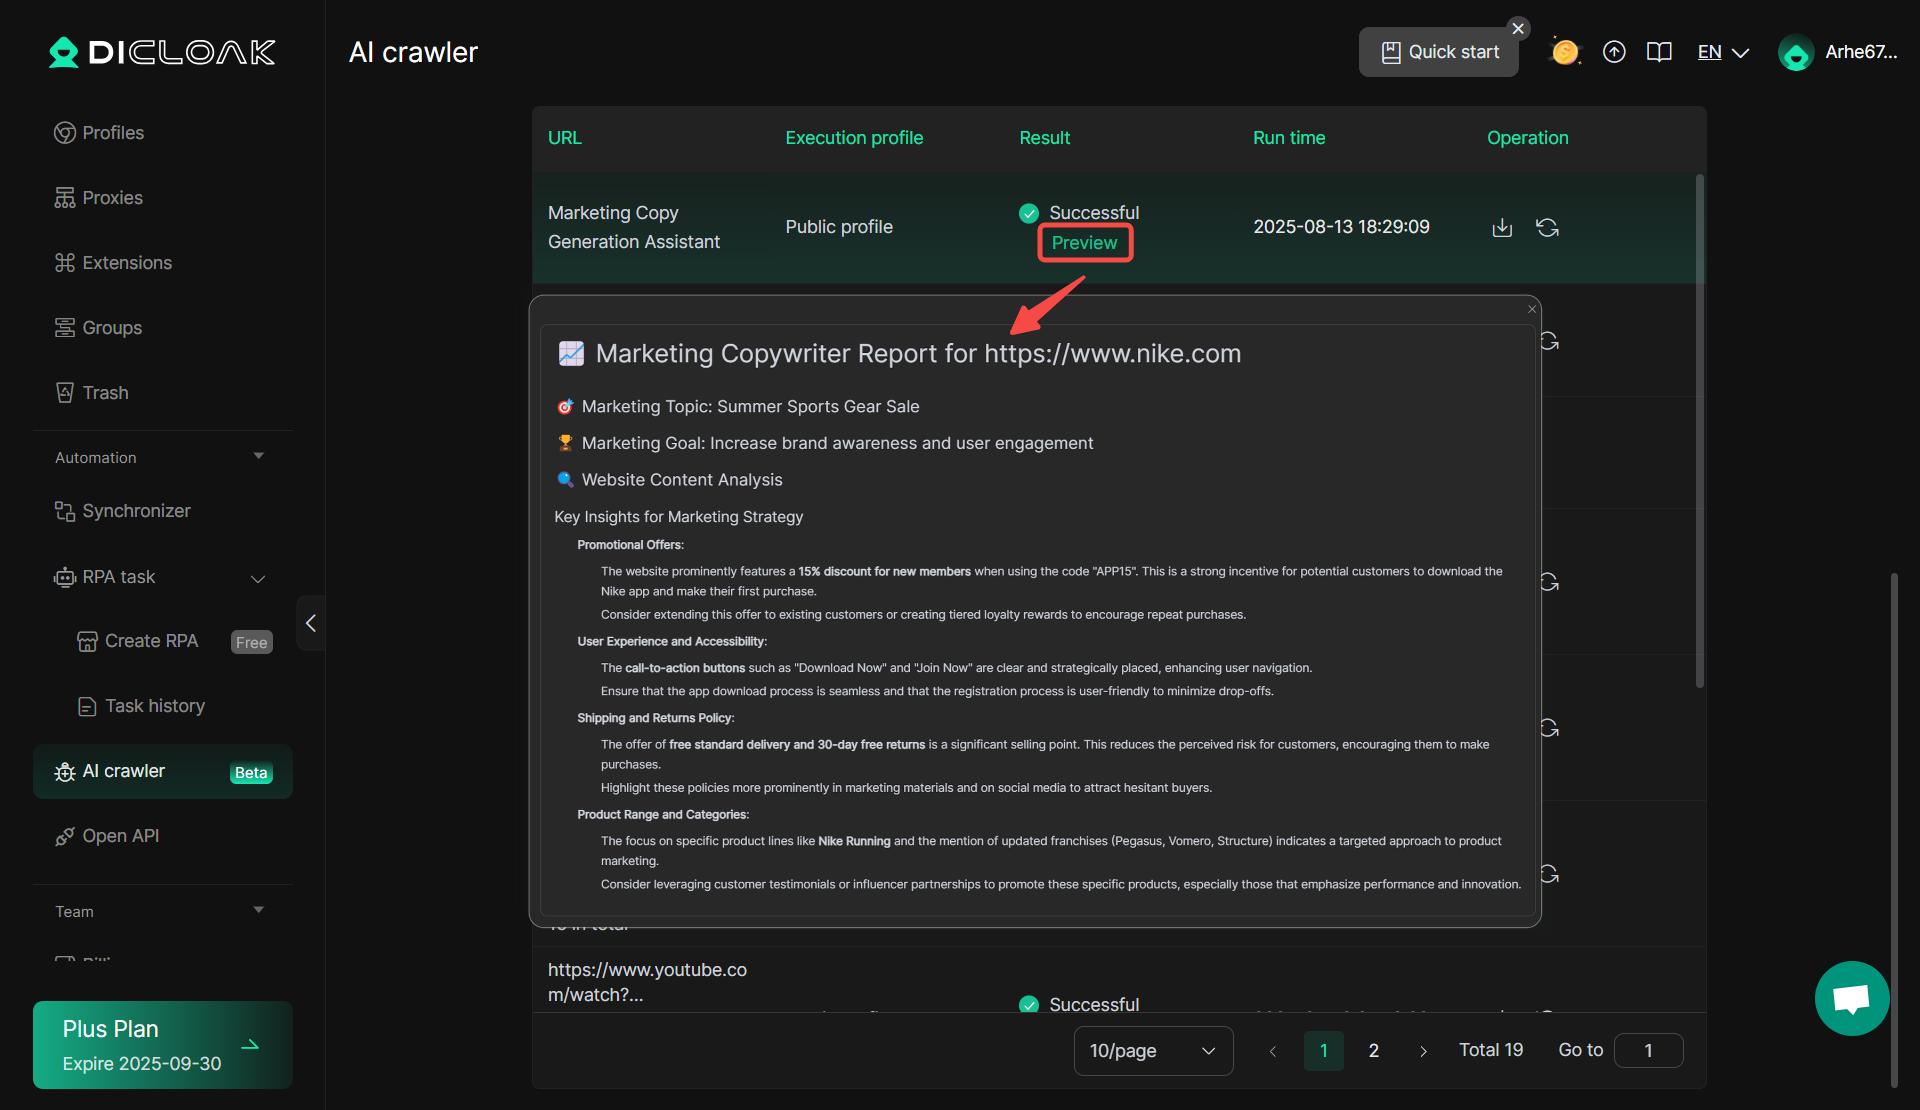Click the Operation column header
The width and height of the screenshot is (1920, 1110).
coord(1527,138)
